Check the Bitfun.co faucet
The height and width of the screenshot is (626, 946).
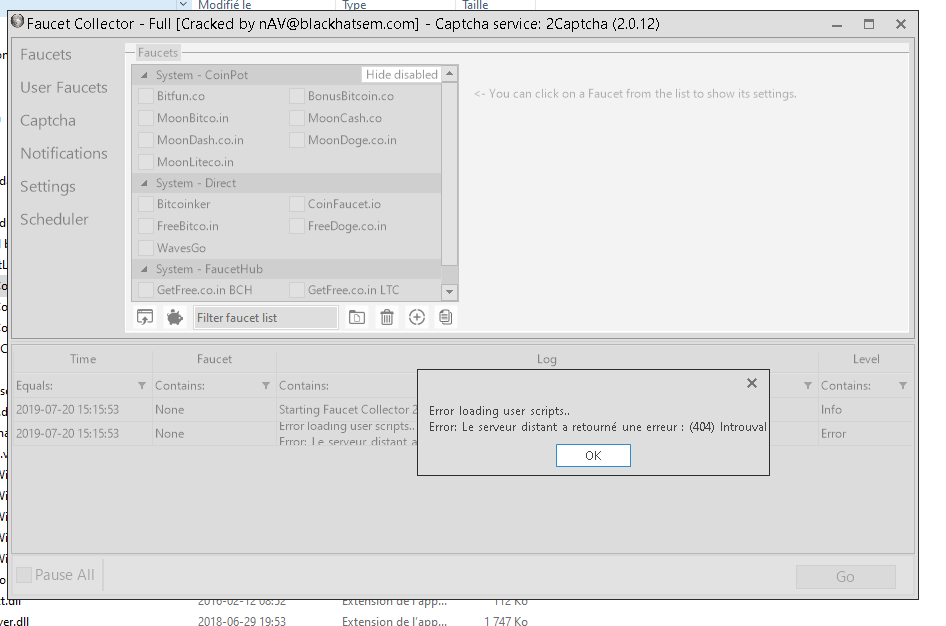point(145,96)
